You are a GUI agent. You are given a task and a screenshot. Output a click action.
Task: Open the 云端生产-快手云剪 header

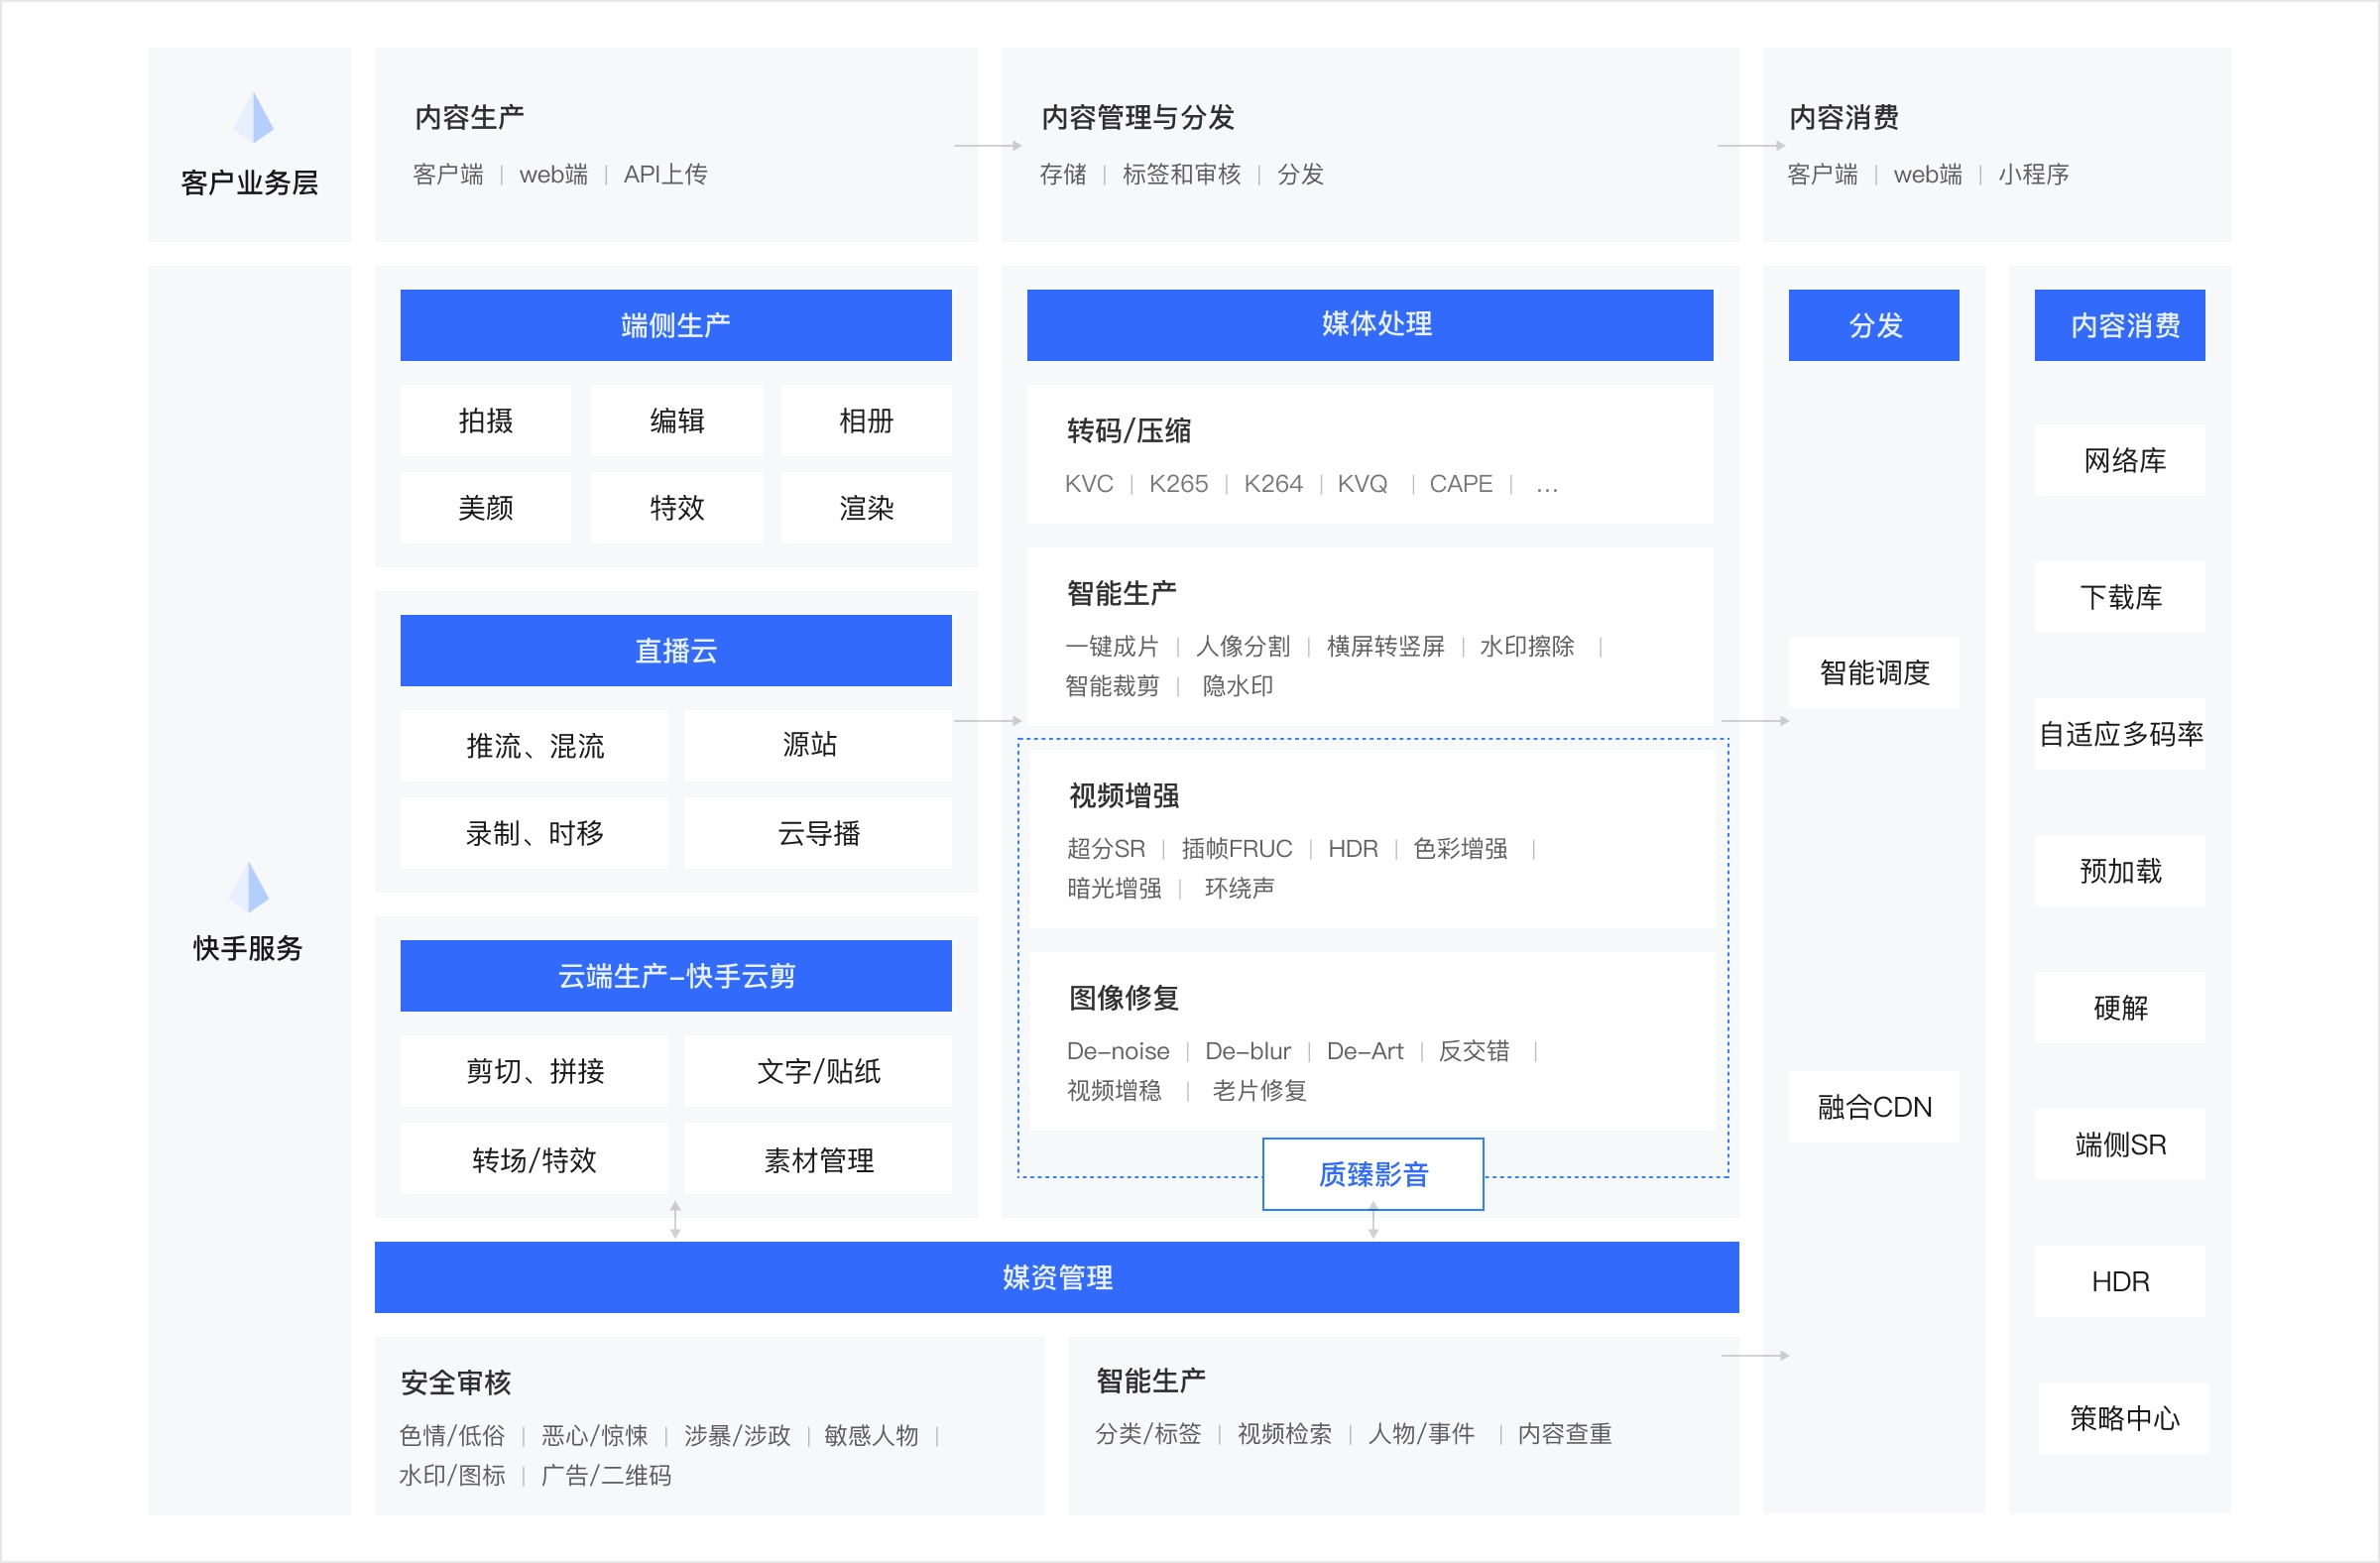point(676,976)
